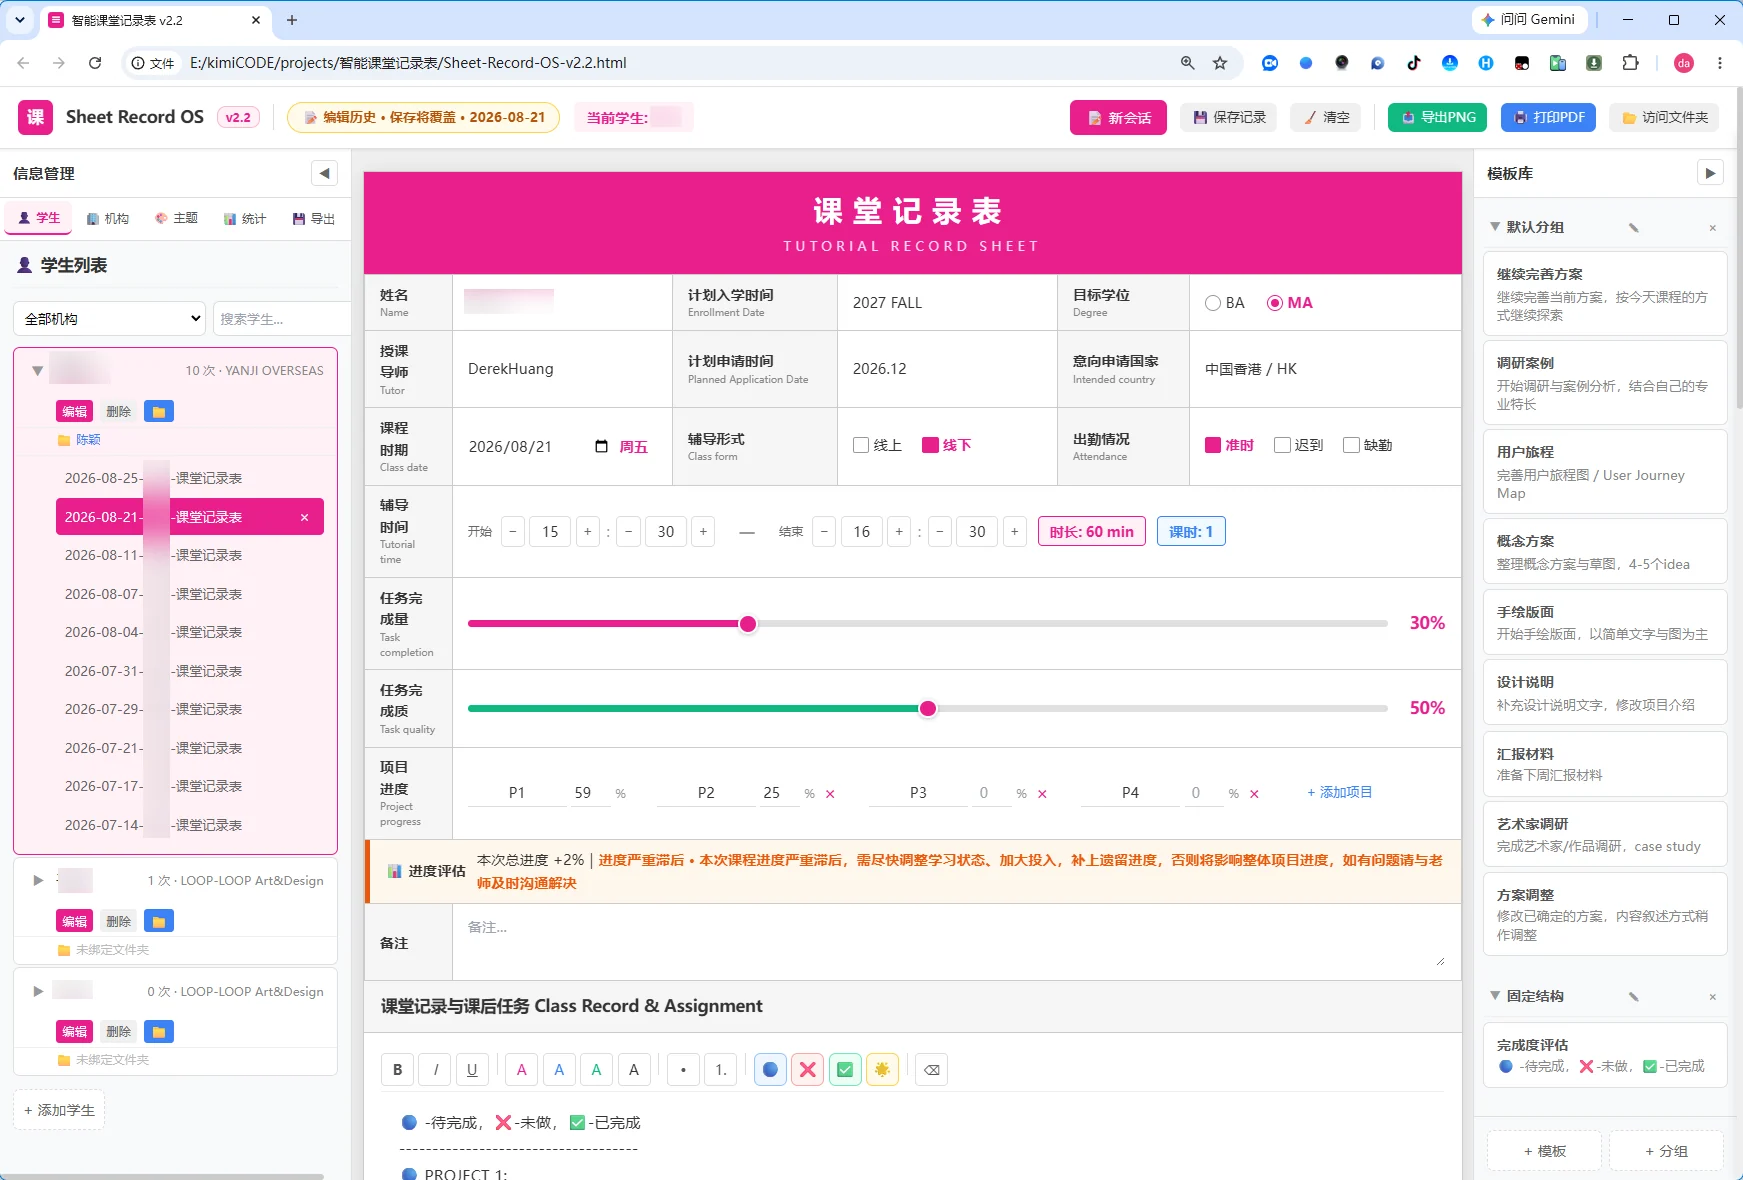Switch to the 机构 tab
The width and height of the screenshot is (1743, 1180).
click(x=108, y=218)
